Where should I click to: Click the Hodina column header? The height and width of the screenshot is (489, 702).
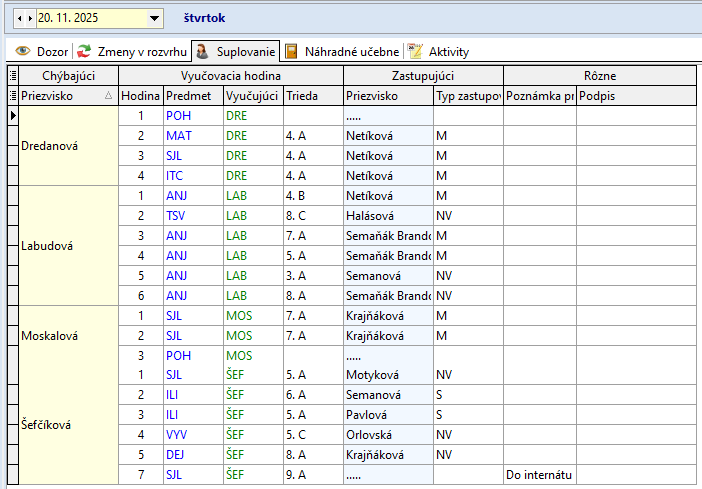point(140,96)
